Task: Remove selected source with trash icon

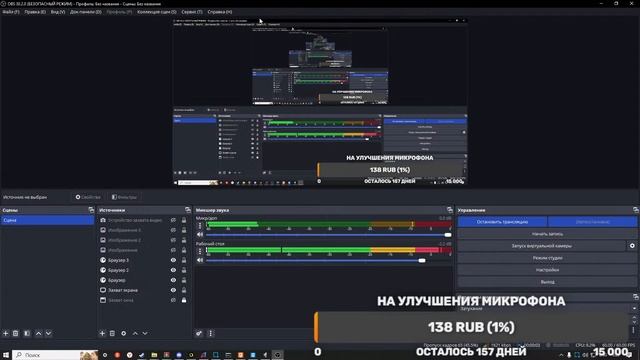Action: tap(112, 333)
